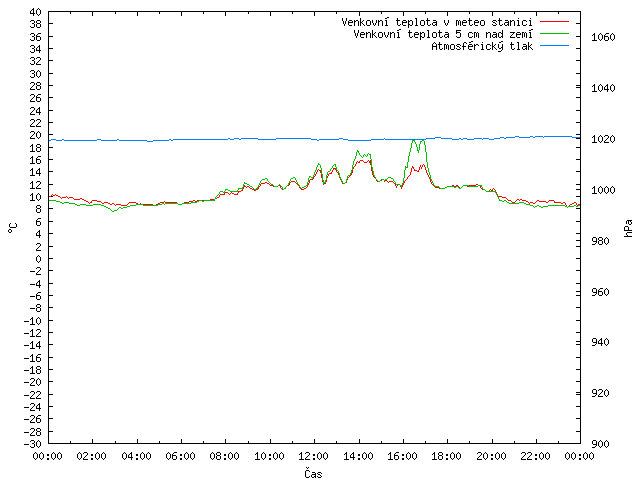Click left axis value '-30'

[x=33, y=444]
